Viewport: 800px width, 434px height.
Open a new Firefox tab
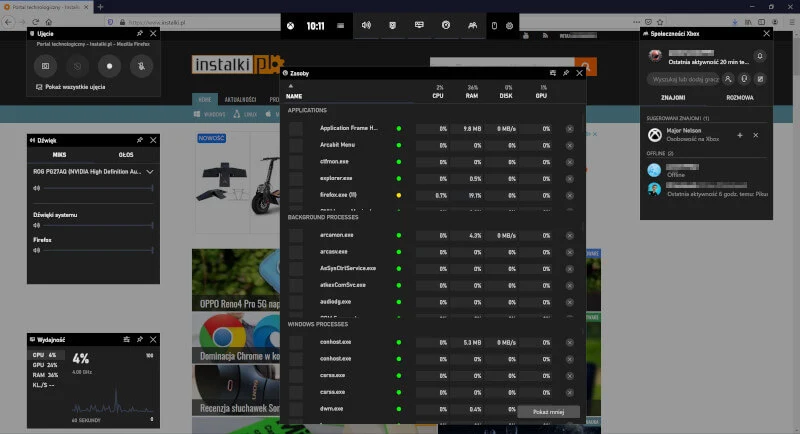(101, 7)
